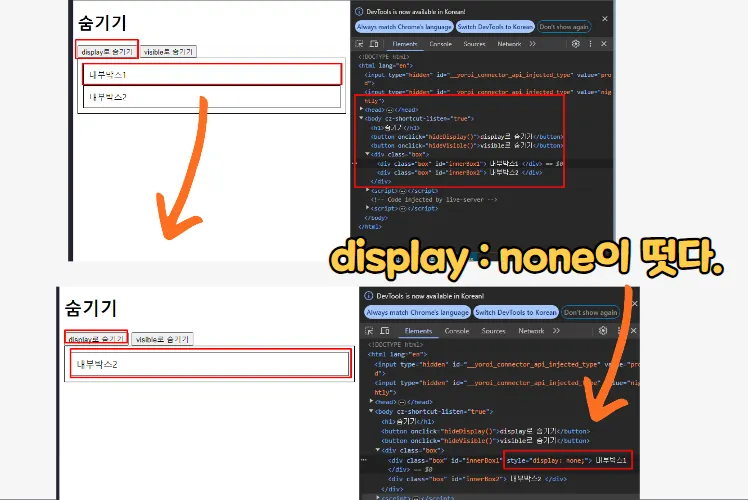Click 'Switch DevTools to Korean' in bottom DevTools
The height and width of the screenshot is (500, 748).
[516, 312]
